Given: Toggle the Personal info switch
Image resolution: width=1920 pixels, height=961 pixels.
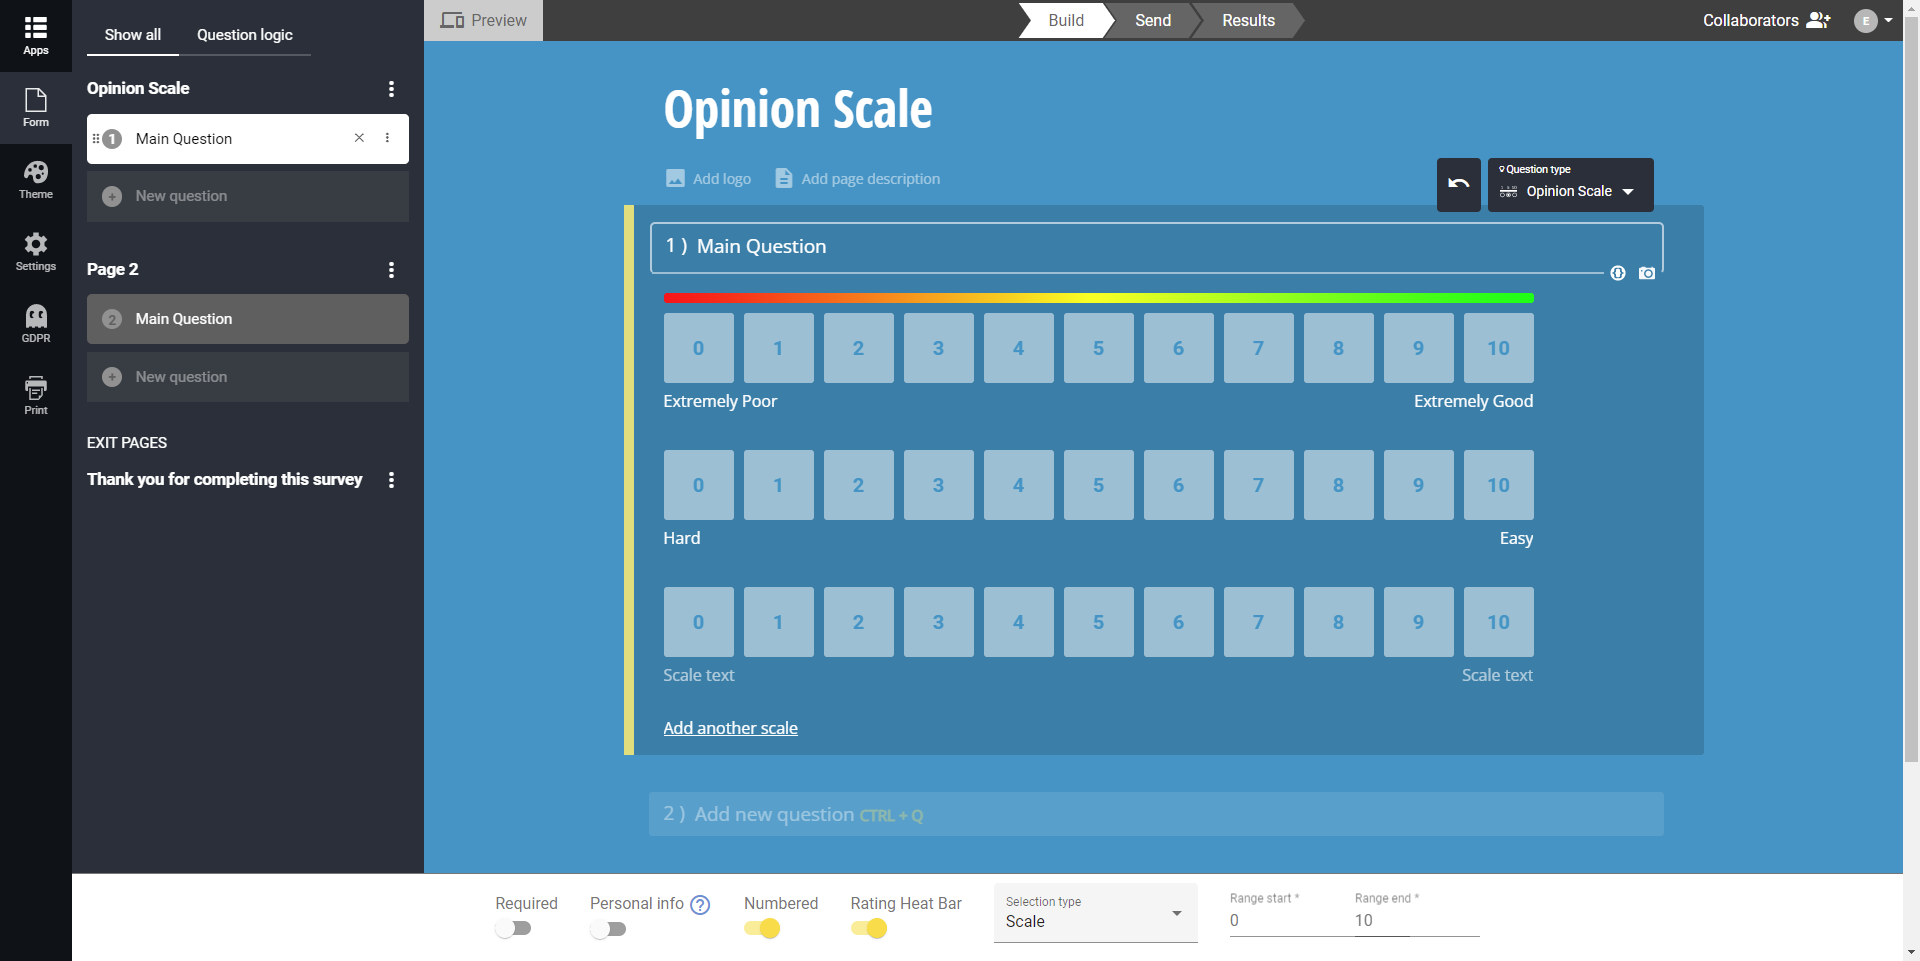Looking at the screenshot, I should tap(608, 929).
